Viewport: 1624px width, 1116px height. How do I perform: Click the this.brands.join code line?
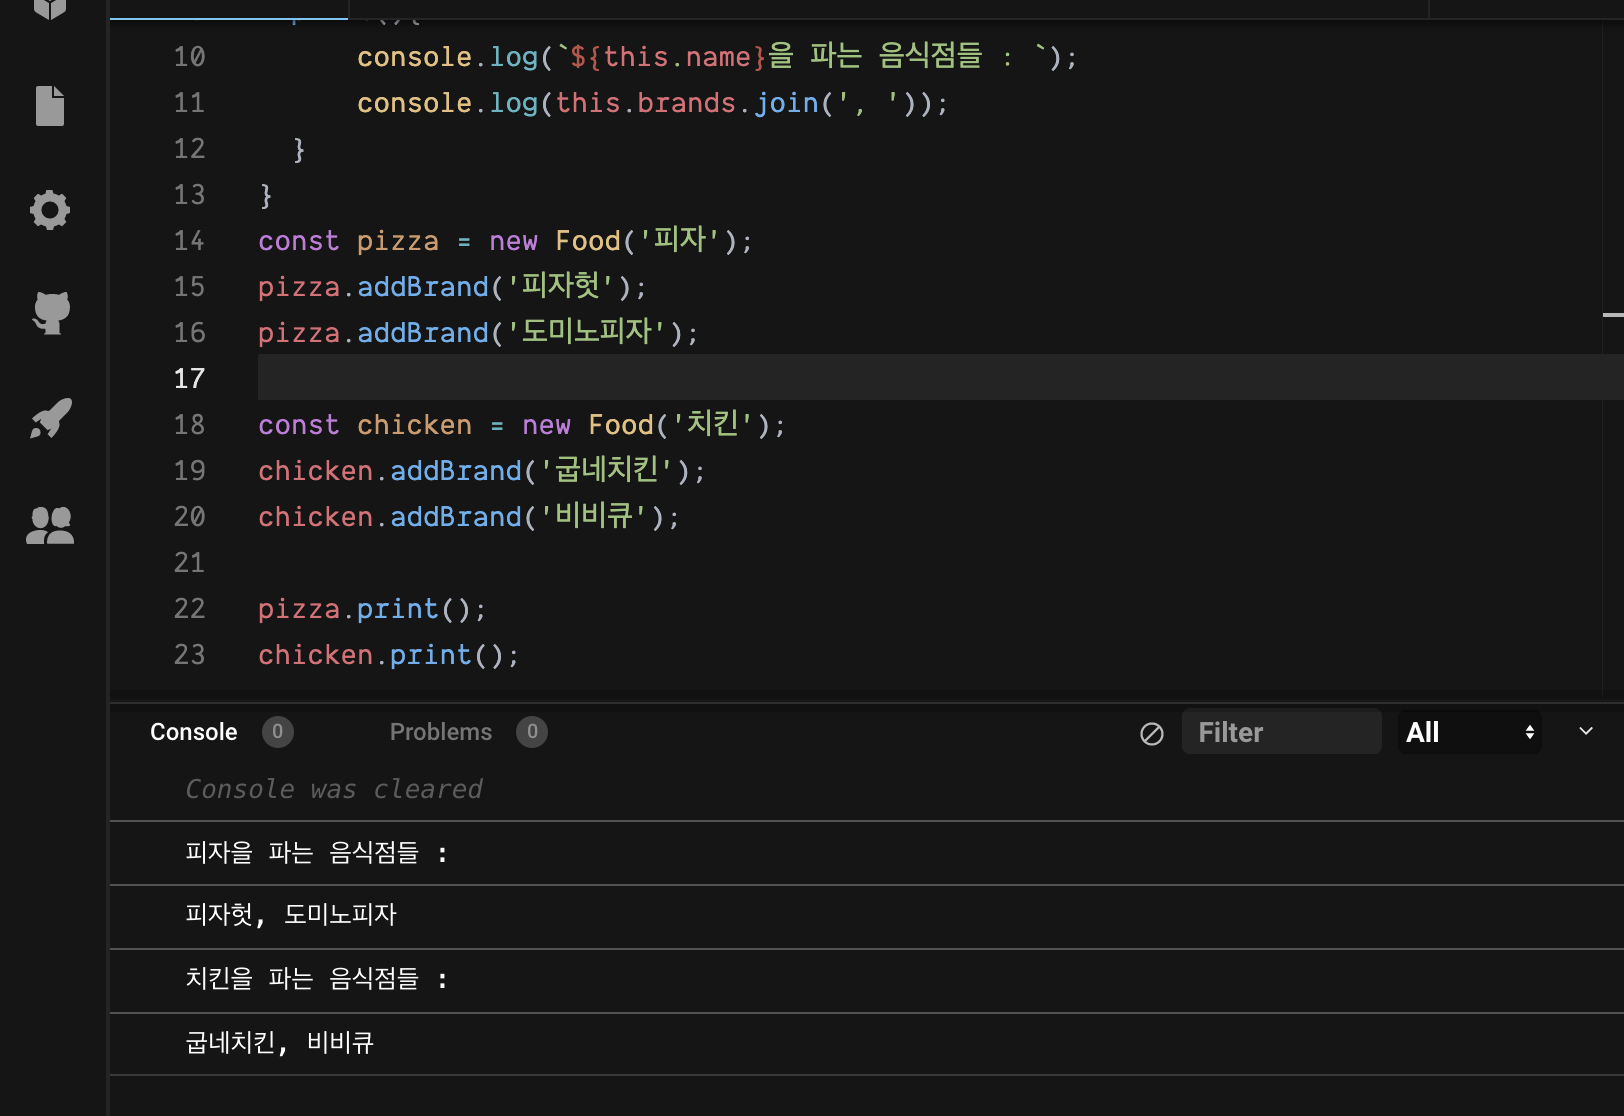tap(653, 103)
